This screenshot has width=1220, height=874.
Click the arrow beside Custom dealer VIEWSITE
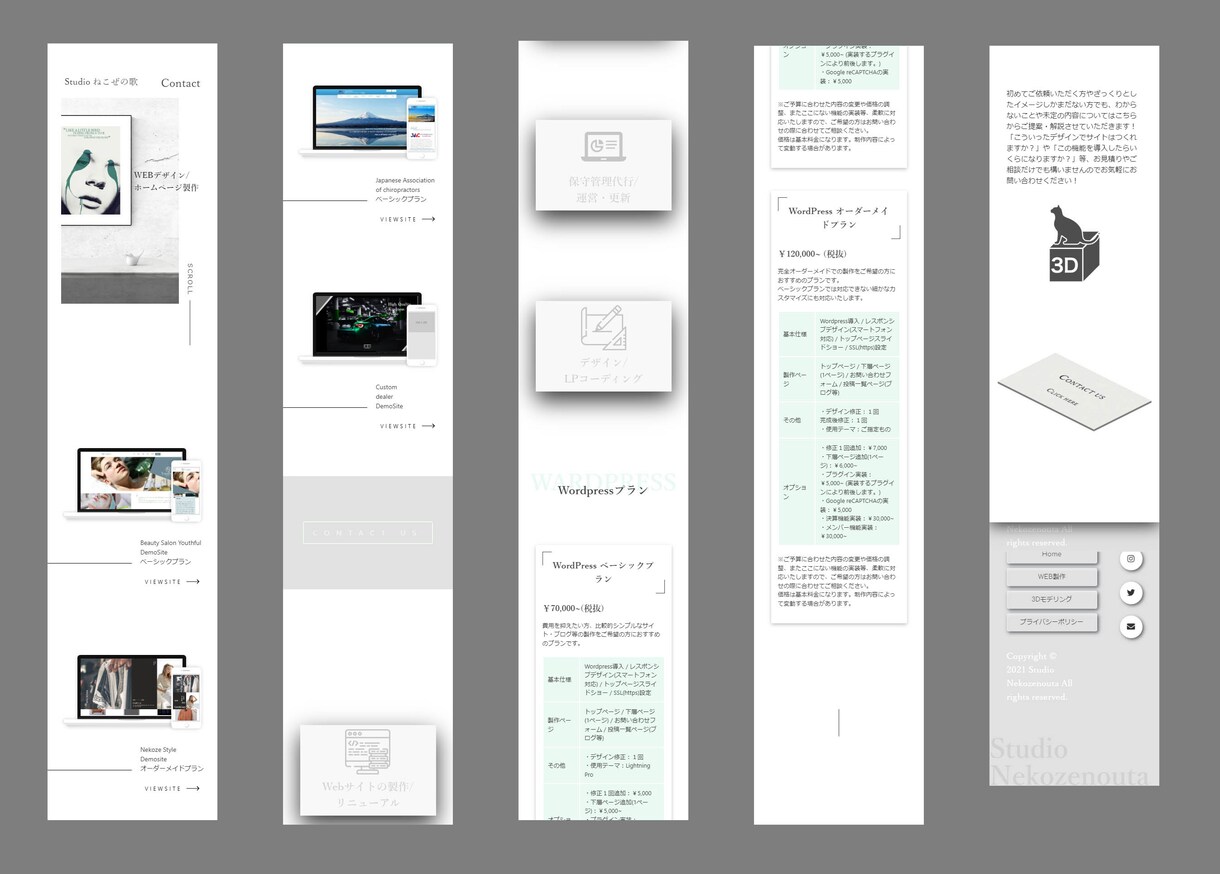(428, 426)
